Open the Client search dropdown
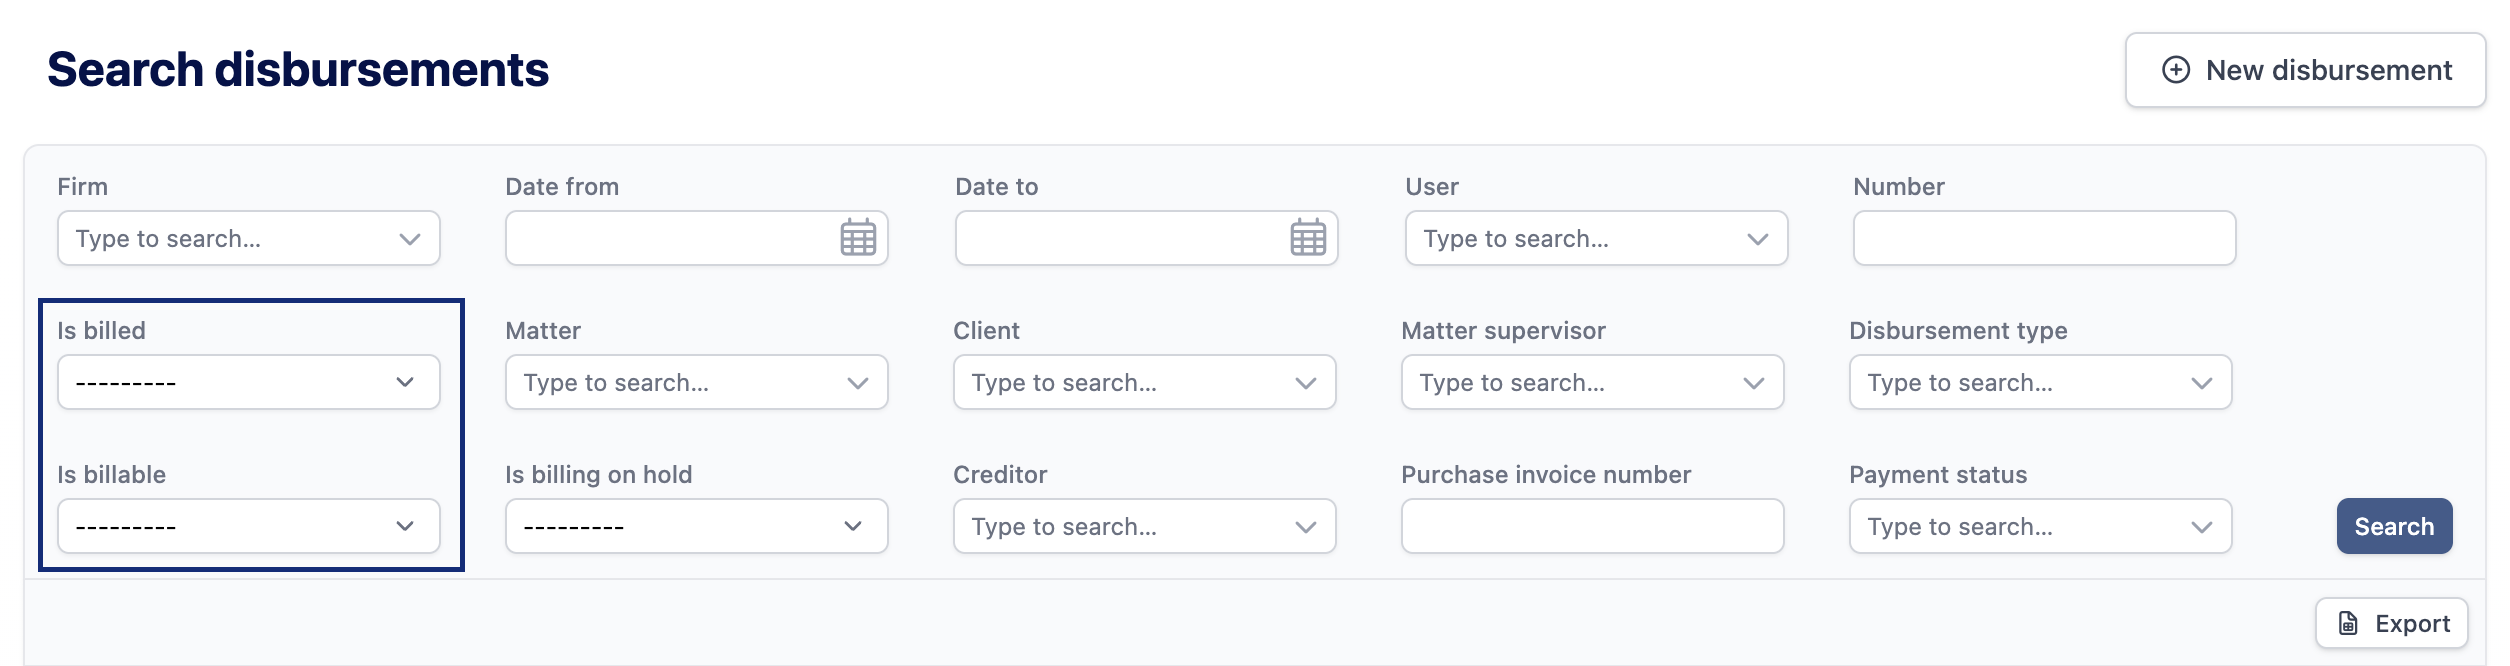Image resolution: width=2510 pixels, height=666 pixels. pos(1145,382)
